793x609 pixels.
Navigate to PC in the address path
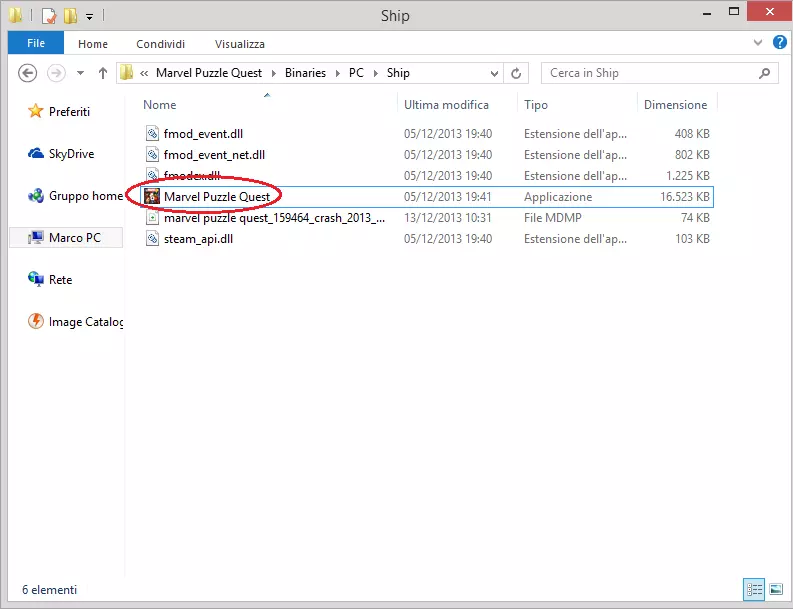point(356,73)
